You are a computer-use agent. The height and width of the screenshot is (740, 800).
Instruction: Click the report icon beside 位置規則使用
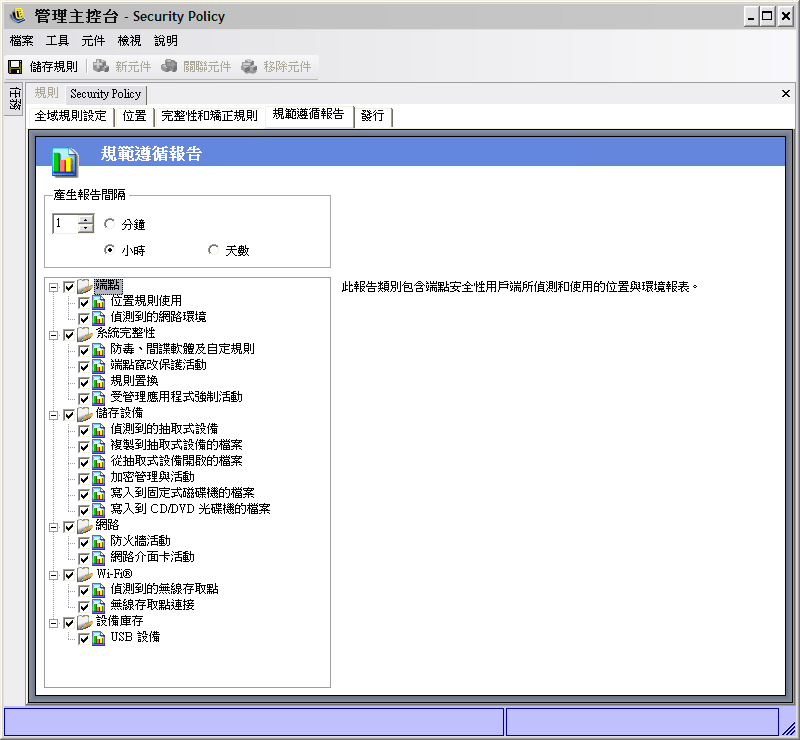coord(99,303)
